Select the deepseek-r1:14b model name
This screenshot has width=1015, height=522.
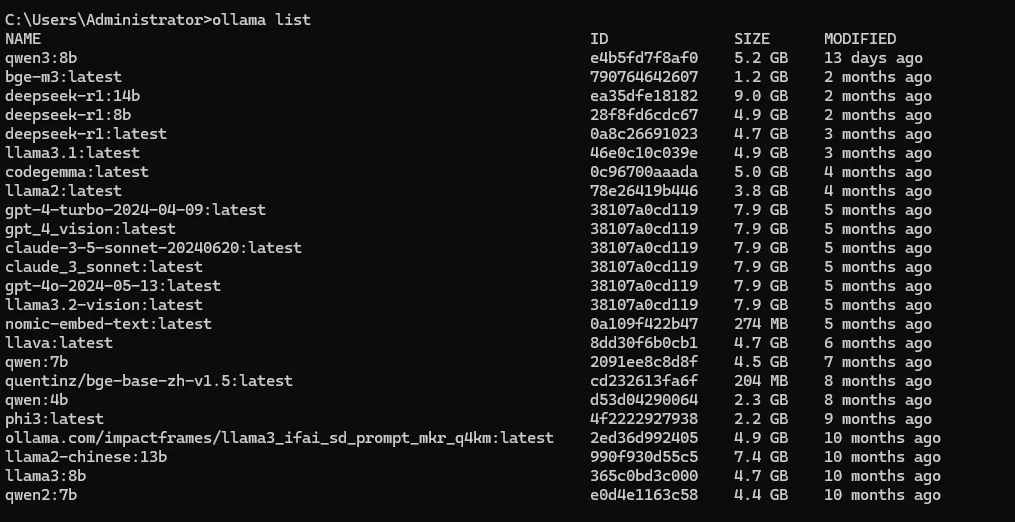72,96
